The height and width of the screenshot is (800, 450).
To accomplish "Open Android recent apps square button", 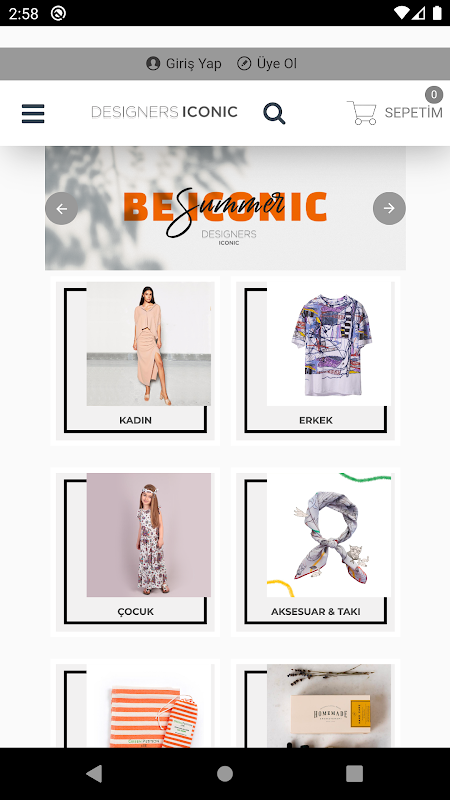I will point(355,773).
